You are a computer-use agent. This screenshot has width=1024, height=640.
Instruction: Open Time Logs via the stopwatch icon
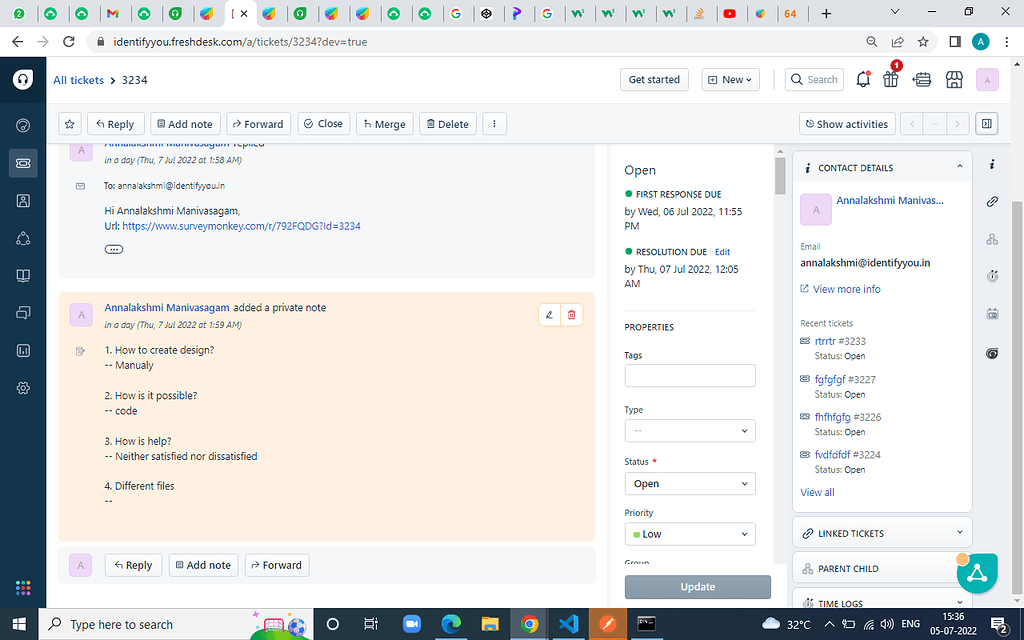992,276
